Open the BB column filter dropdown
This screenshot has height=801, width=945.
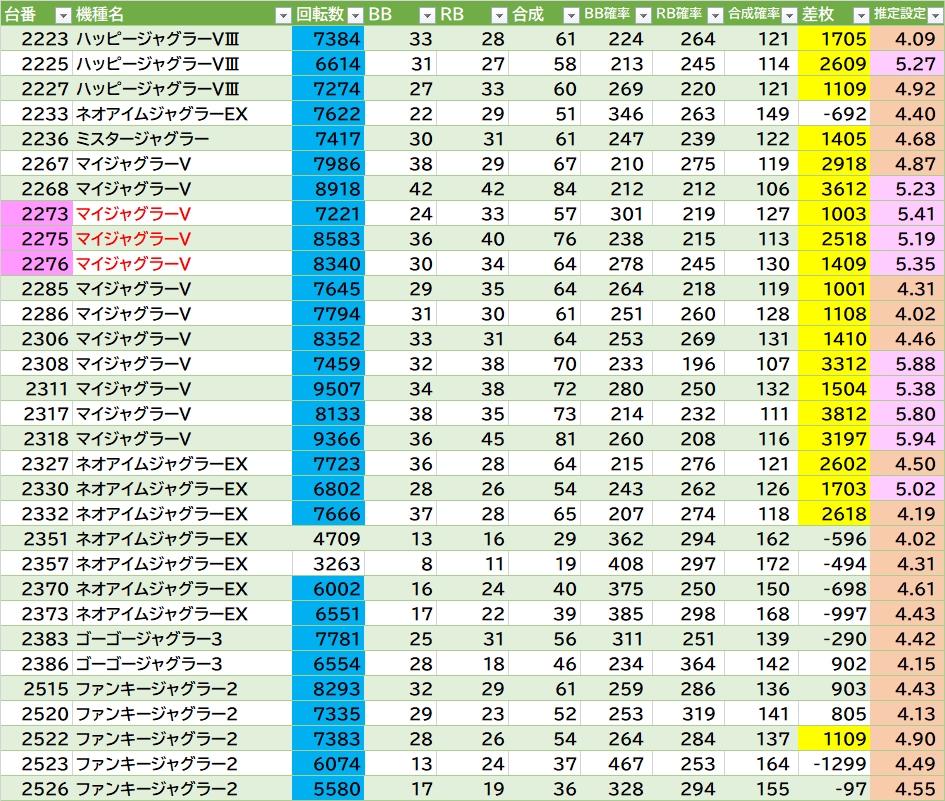tap(427, 16)
